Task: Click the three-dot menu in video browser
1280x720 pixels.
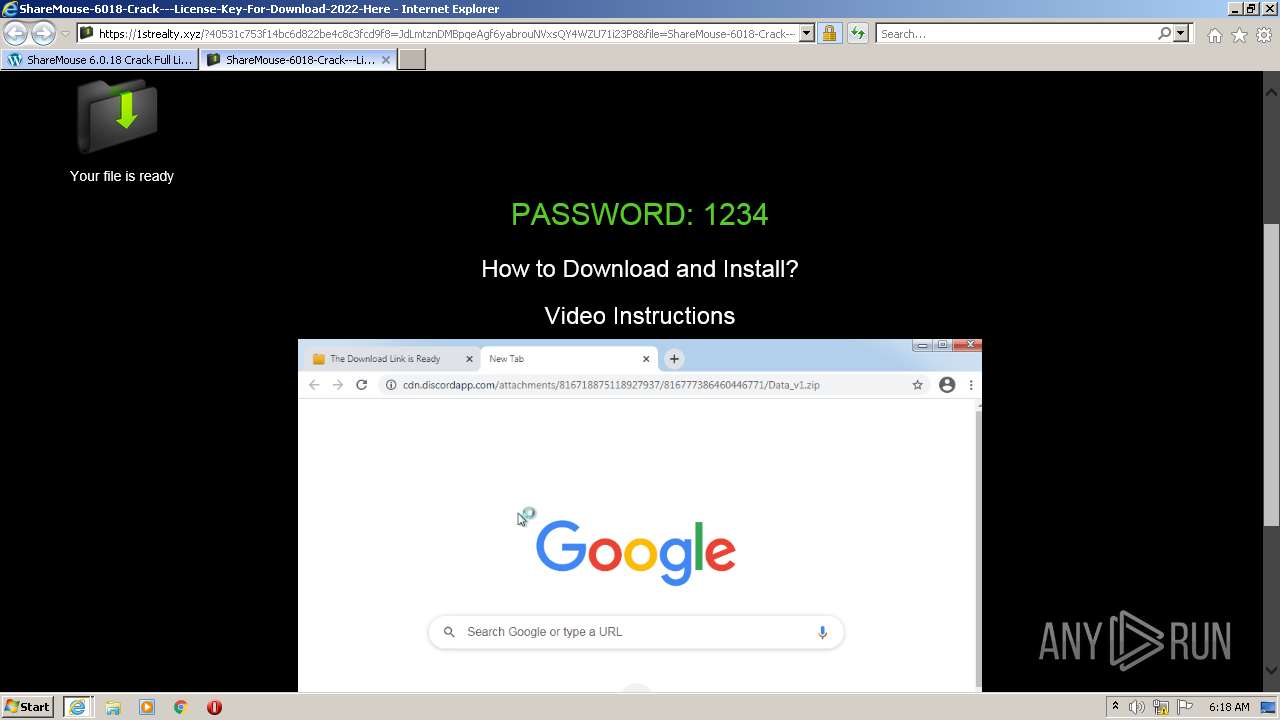Action: coord(971,385)
